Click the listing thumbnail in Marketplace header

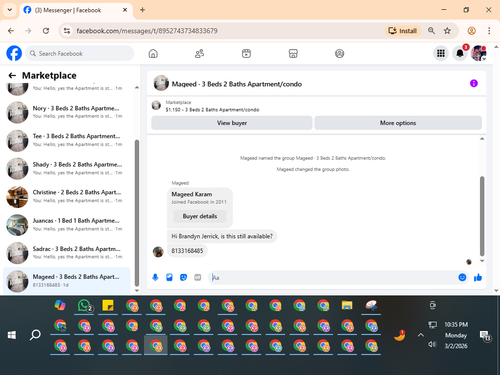[x=156, y=106]
